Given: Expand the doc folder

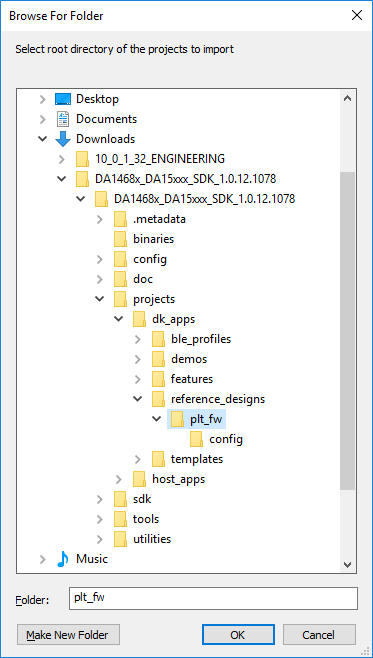Looking at the screenshot, I should coord(99,279).
